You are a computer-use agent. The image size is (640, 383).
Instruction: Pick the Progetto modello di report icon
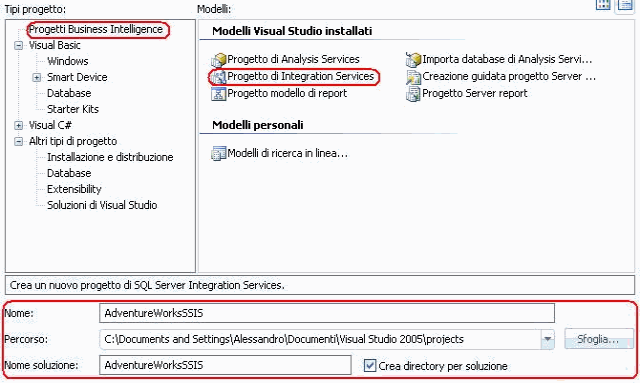coord(219,94)
